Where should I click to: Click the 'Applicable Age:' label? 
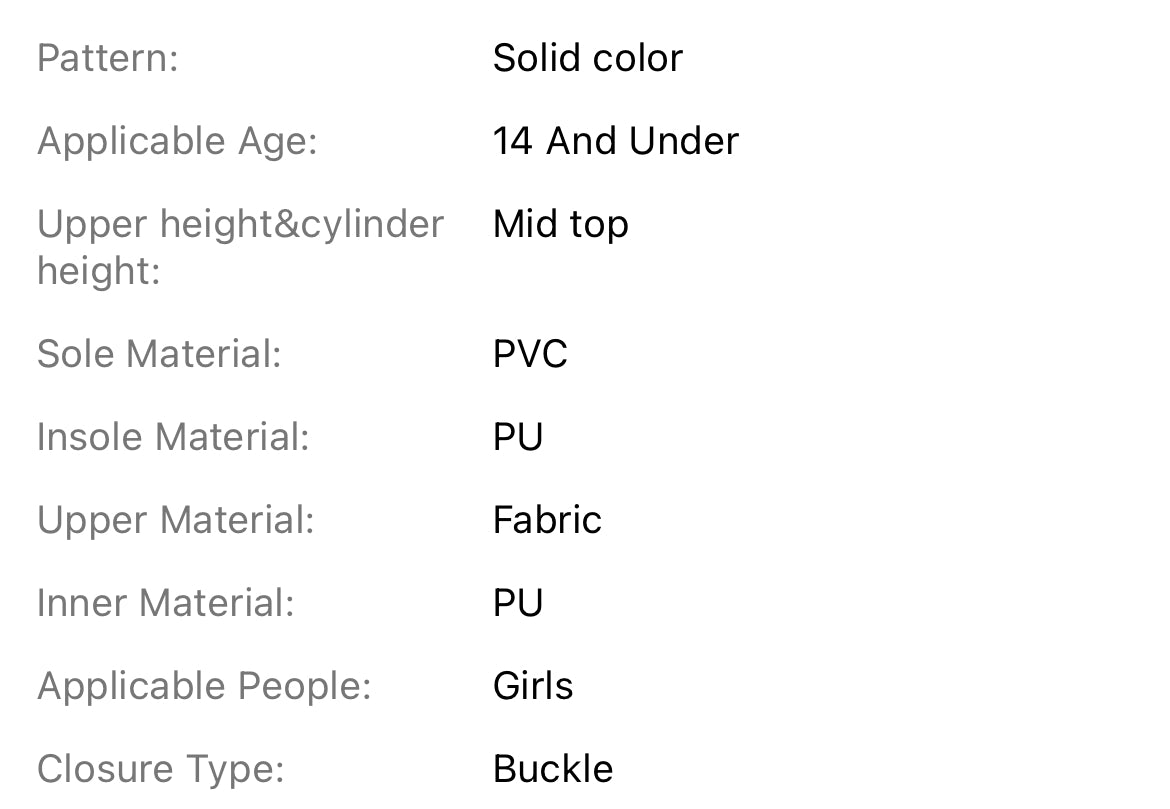pyautogui.click(x=177, y=141)
